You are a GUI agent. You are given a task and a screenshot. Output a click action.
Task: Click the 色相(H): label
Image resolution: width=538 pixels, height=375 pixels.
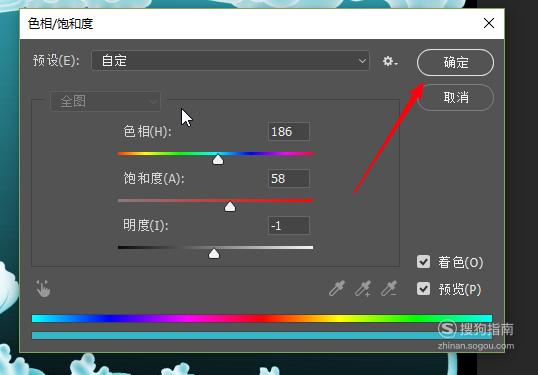(147, 131)
